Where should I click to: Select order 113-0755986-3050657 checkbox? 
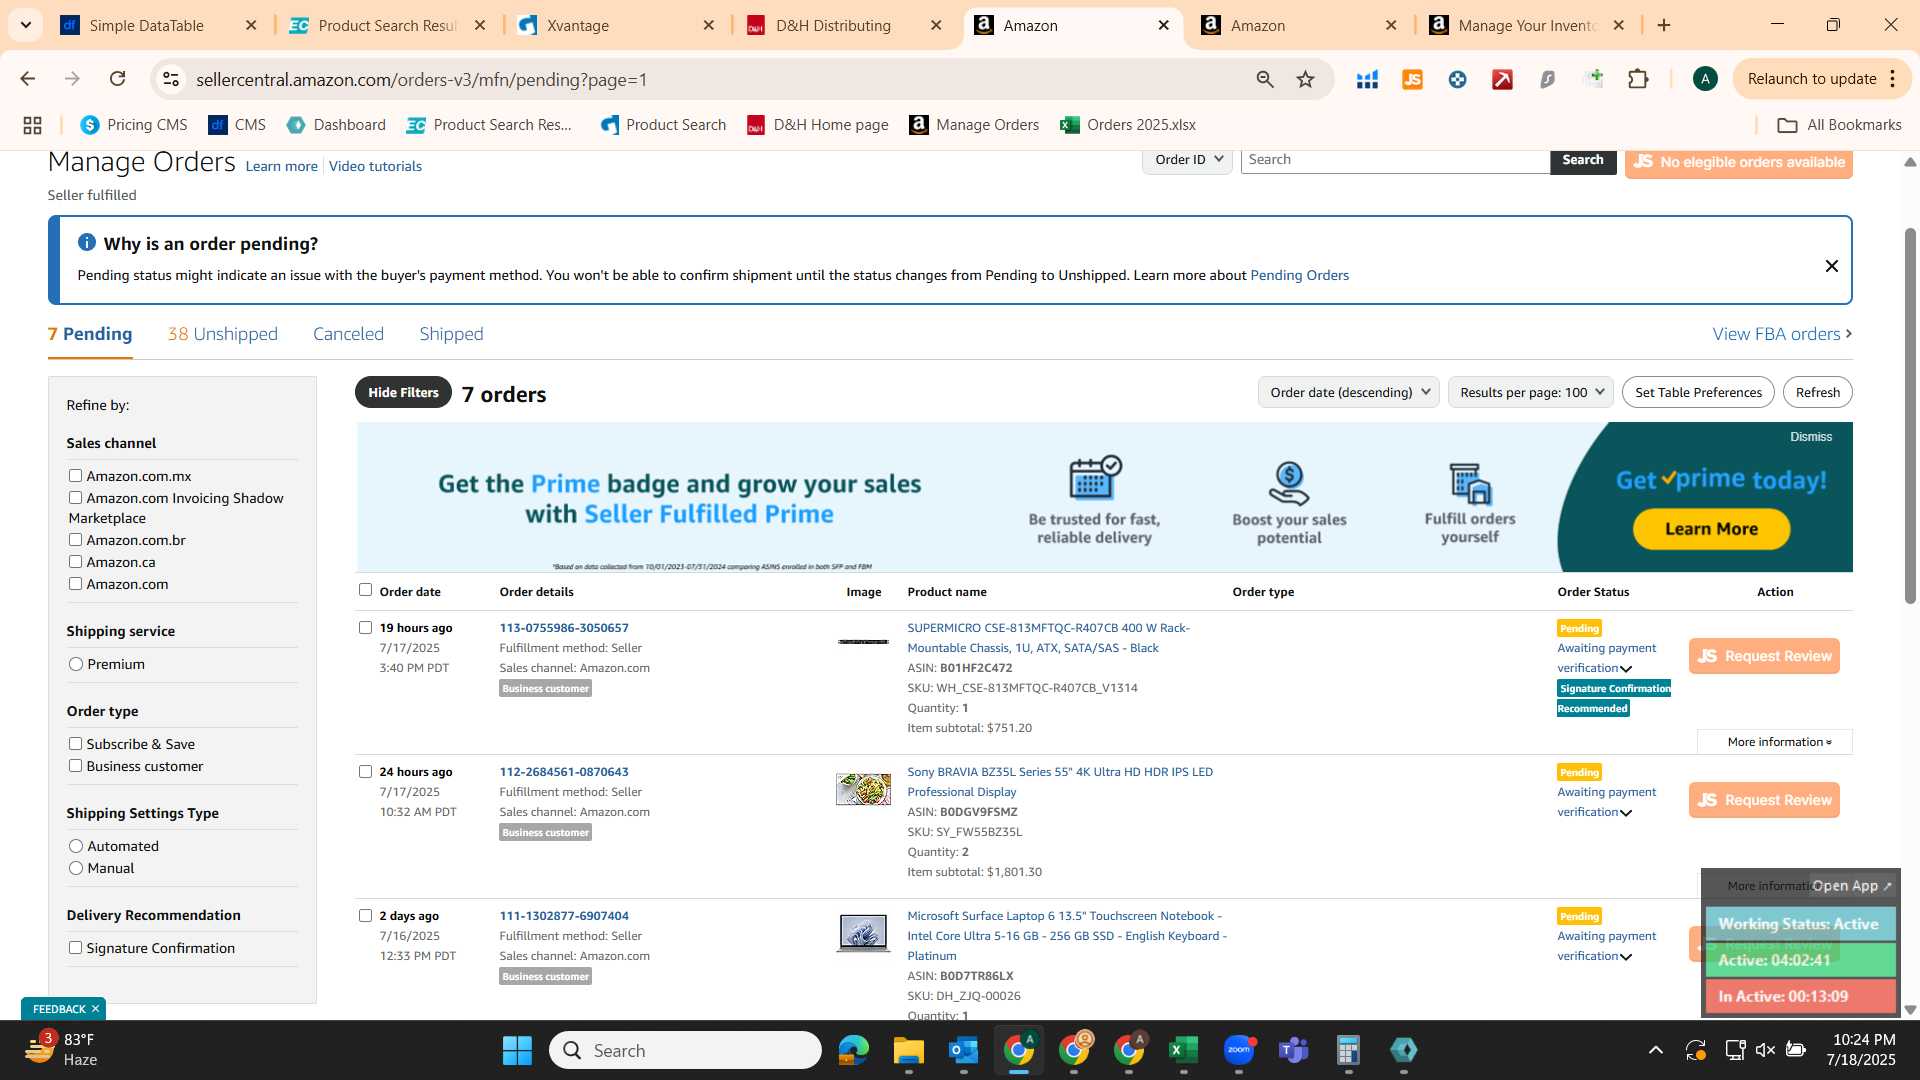click(x=365, y=628)
